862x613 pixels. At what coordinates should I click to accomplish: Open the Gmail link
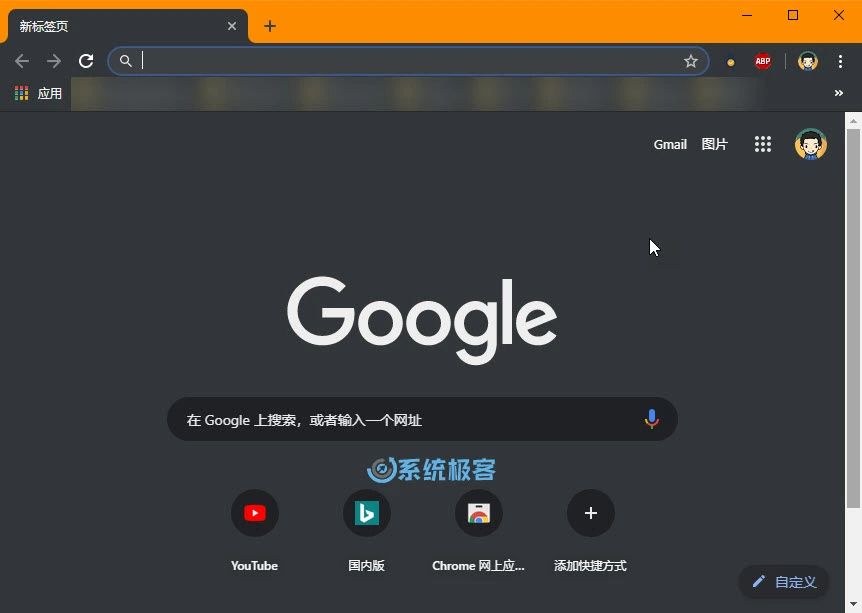click(670, 145)
